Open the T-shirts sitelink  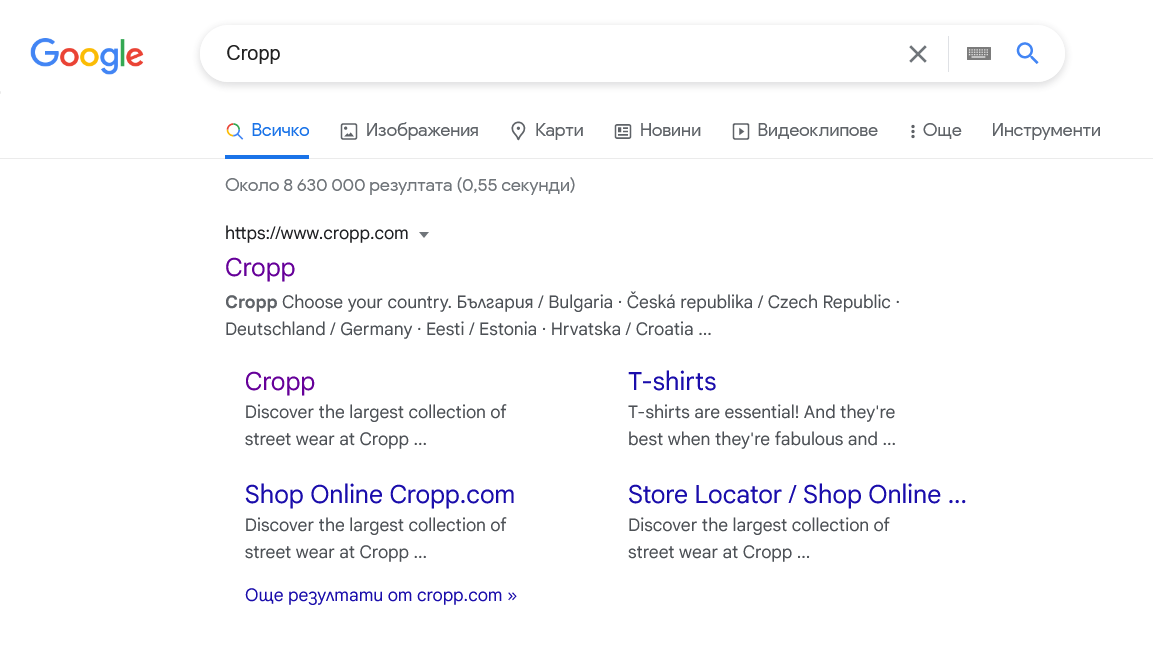click(x=671, y=381)
